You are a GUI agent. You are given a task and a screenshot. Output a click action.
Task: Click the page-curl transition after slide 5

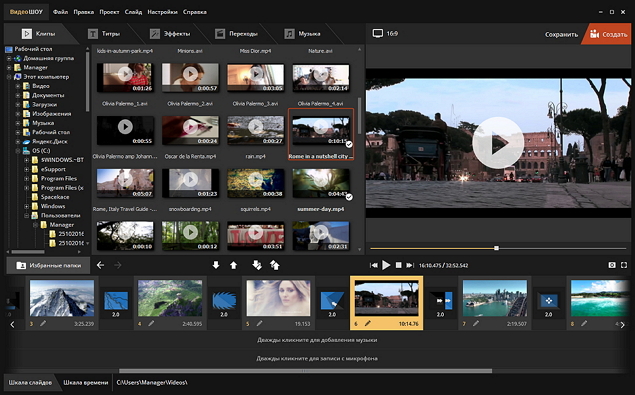[x=332, y=301]
